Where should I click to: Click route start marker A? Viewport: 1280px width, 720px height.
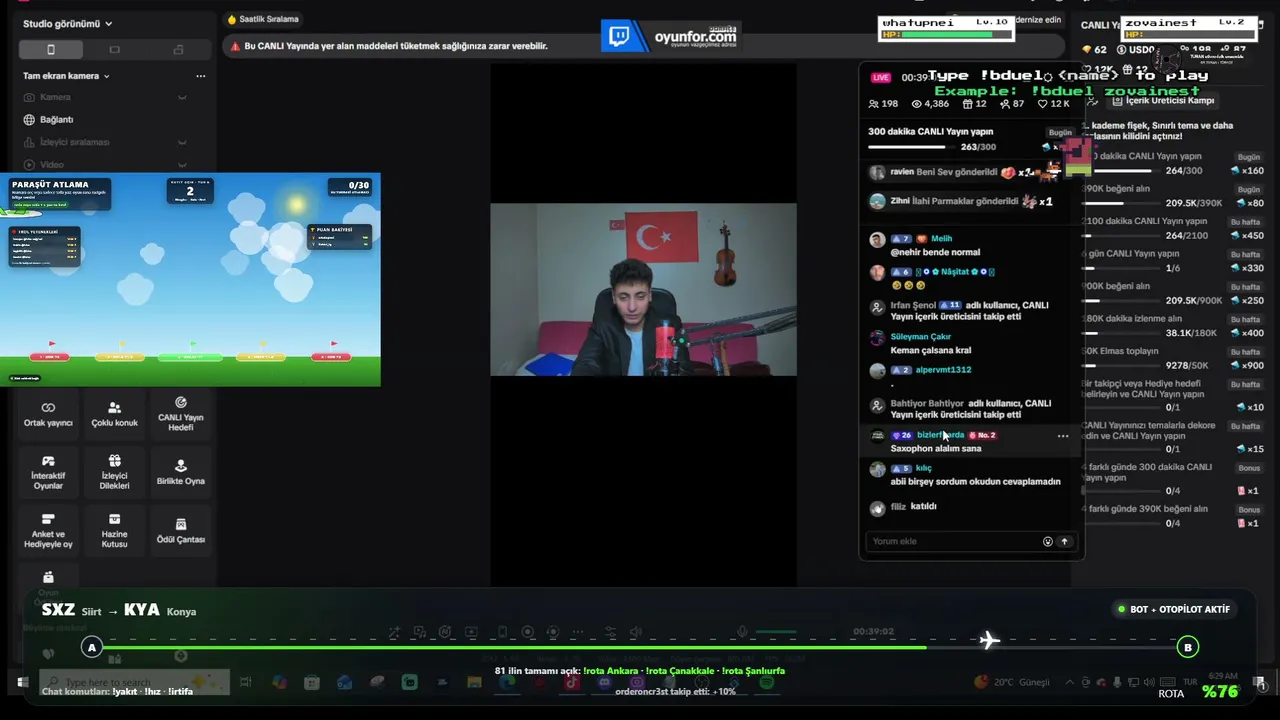coord(92,647)
